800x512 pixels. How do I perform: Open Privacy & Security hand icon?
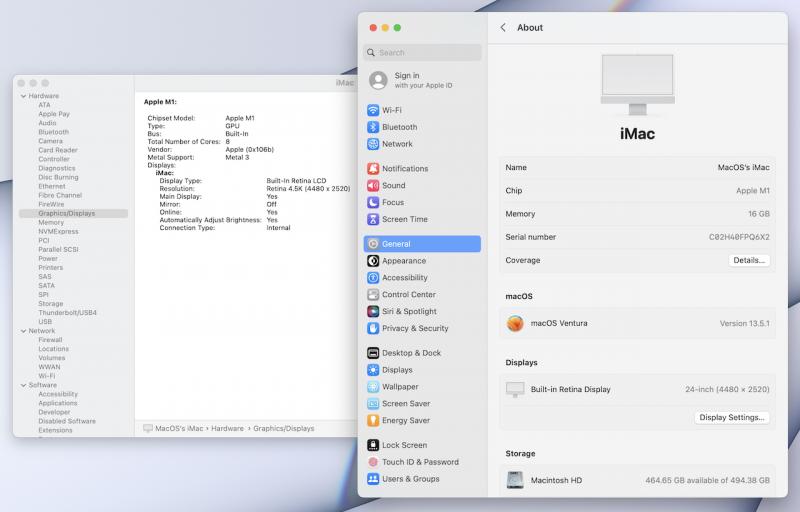click(x=373, y=328)
